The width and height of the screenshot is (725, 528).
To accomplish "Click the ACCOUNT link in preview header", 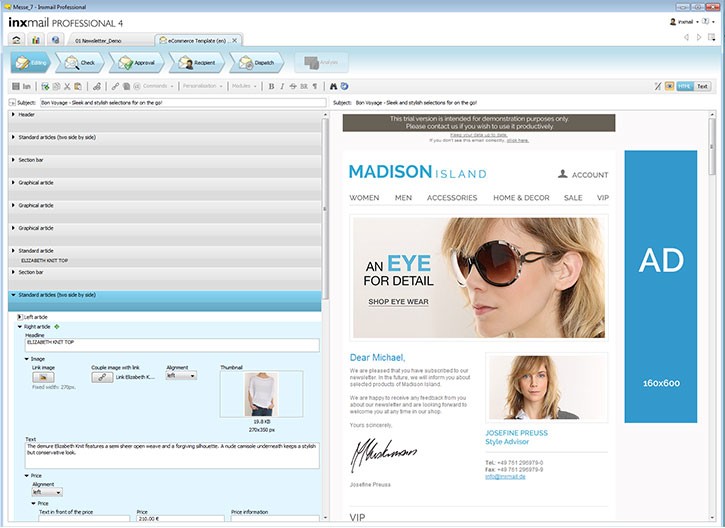I will pyautogui.click(x=583, y=175).
